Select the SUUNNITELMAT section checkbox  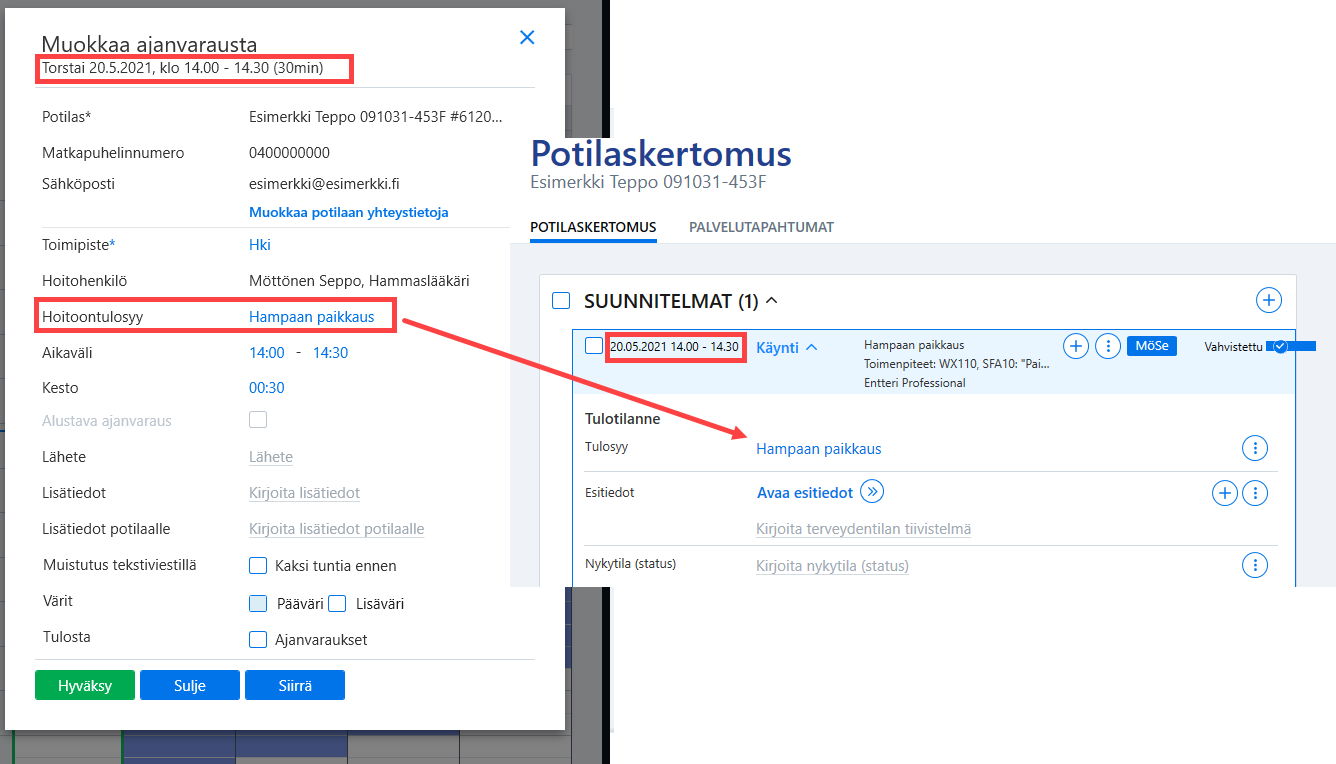tap(561, 300)
